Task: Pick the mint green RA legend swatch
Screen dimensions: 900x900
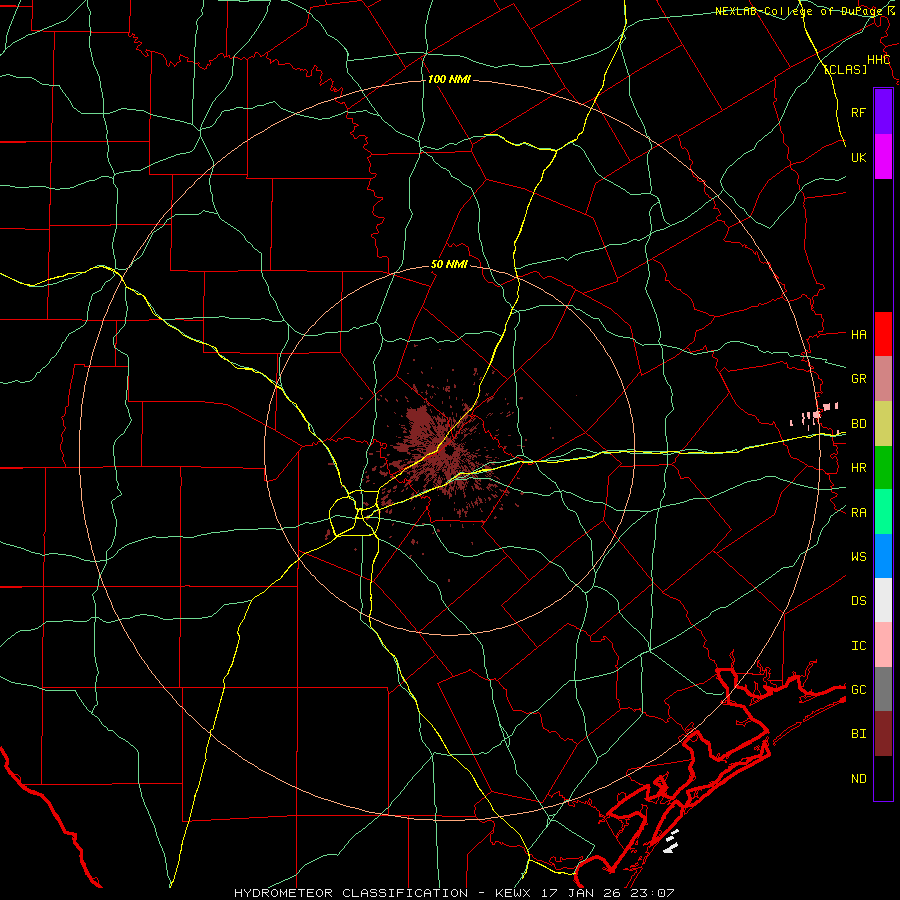Action: 883,512
